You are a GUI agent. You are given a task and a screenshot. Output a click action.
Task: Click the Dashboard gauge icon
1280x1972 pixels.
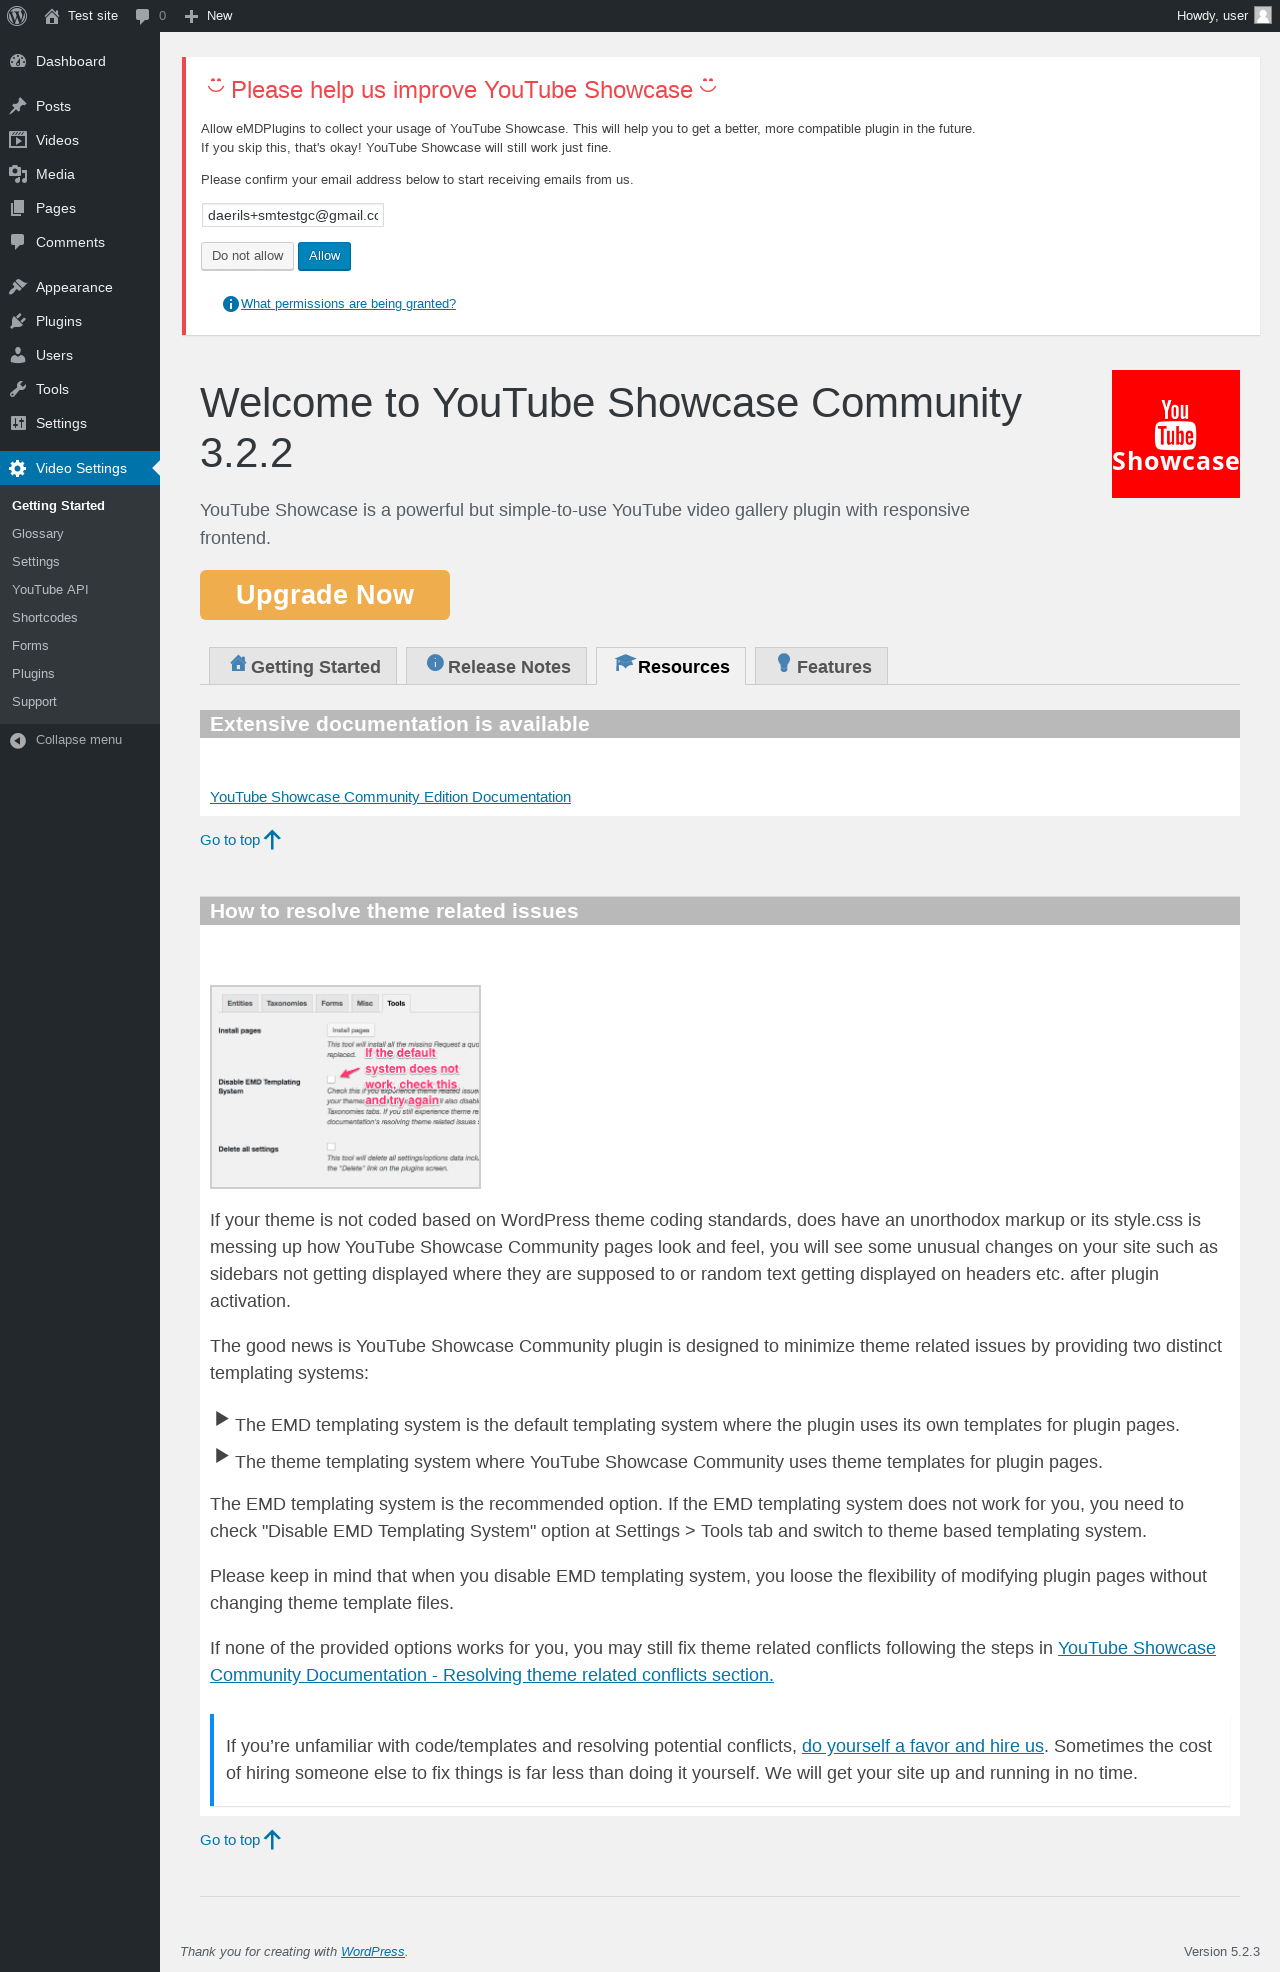[18, 61]
